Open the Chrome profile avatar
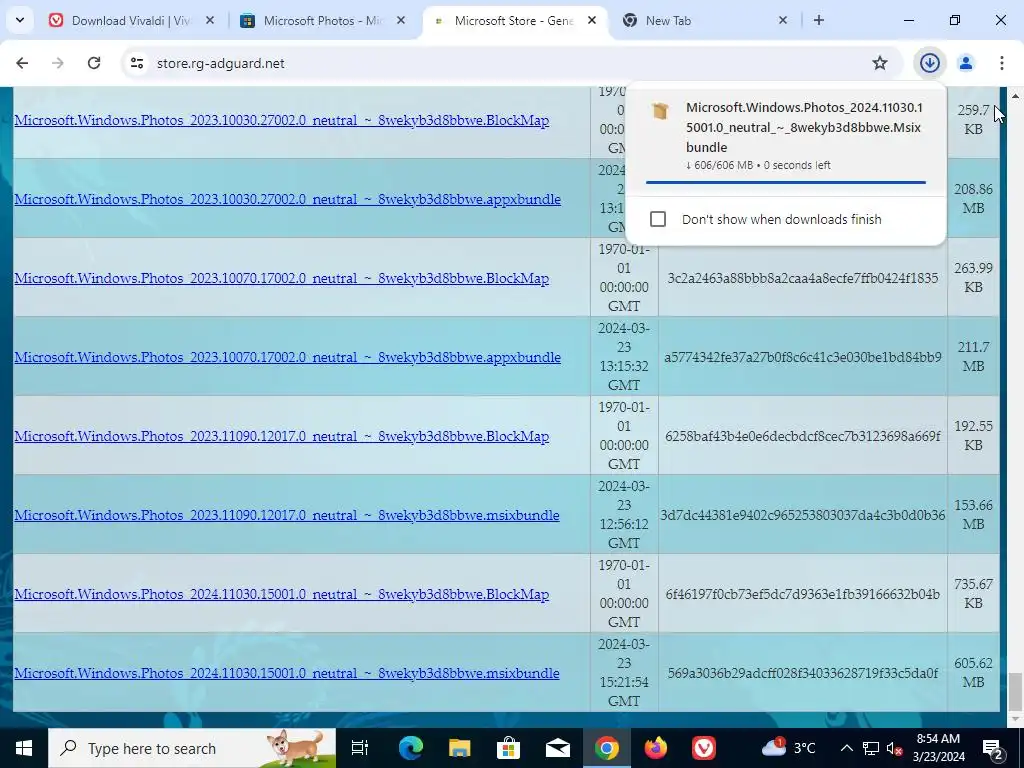The height and width of the screenshot is (768, 1024). [965, 63]
